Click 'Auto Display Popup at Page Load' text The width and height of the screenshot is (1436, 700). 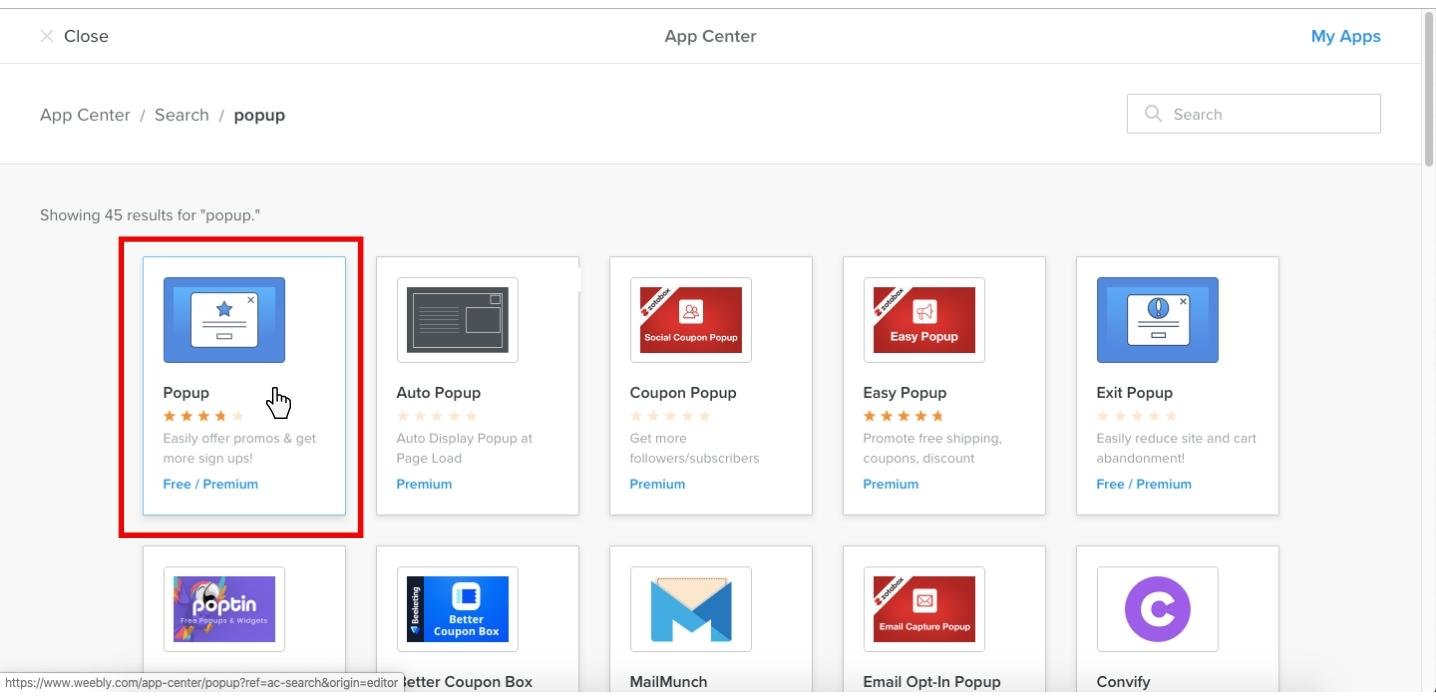click(464, 448)
